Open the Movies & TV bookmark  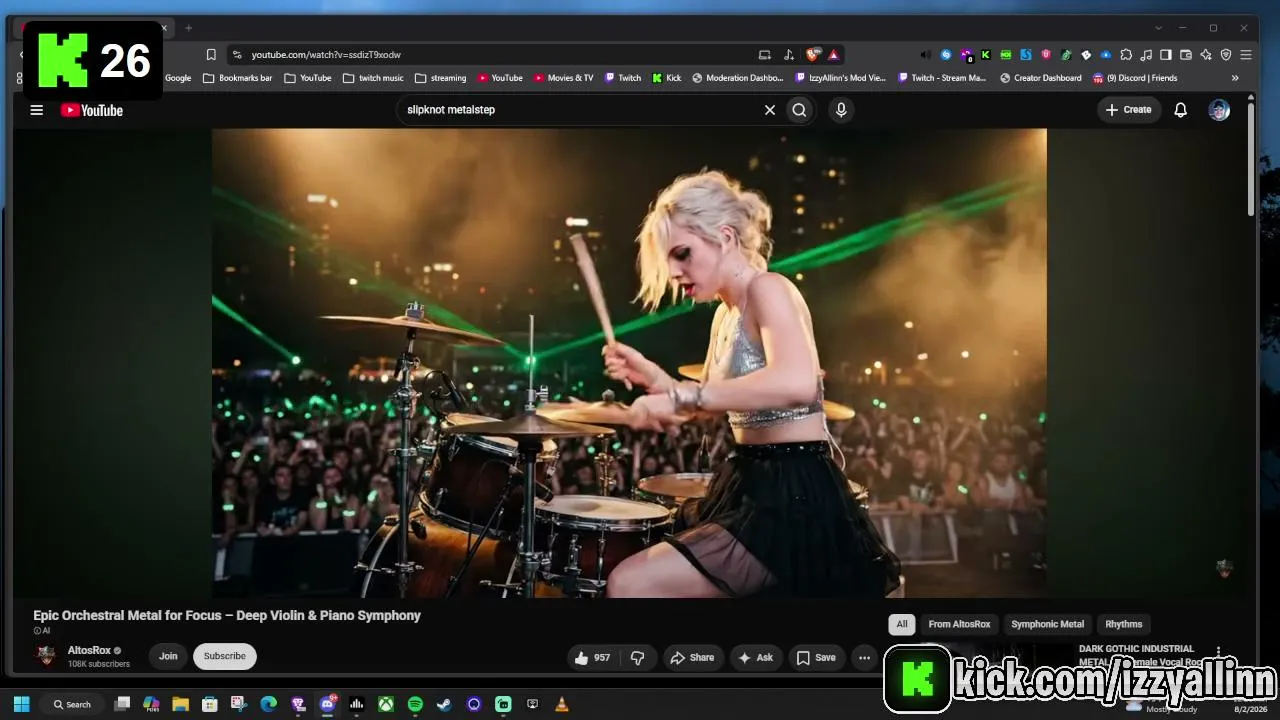click(x=564, y=78)
